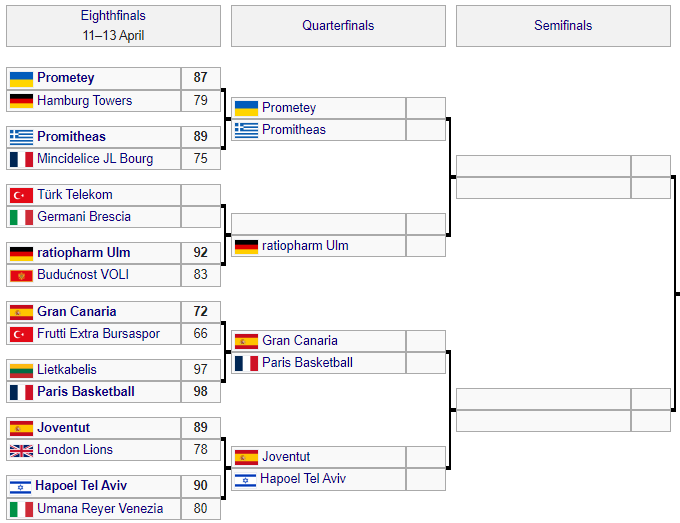The height and width of the screenshot is (523, 680).
Task: Click the Quarterfinals column header
Action: [x=338, y=26]
